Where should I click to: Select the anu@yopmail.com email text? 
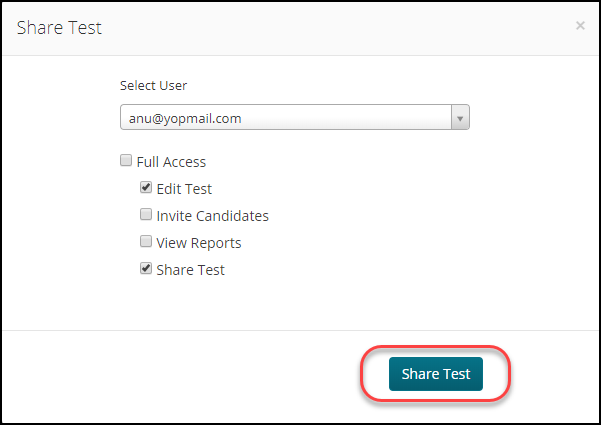coord(185,118)
